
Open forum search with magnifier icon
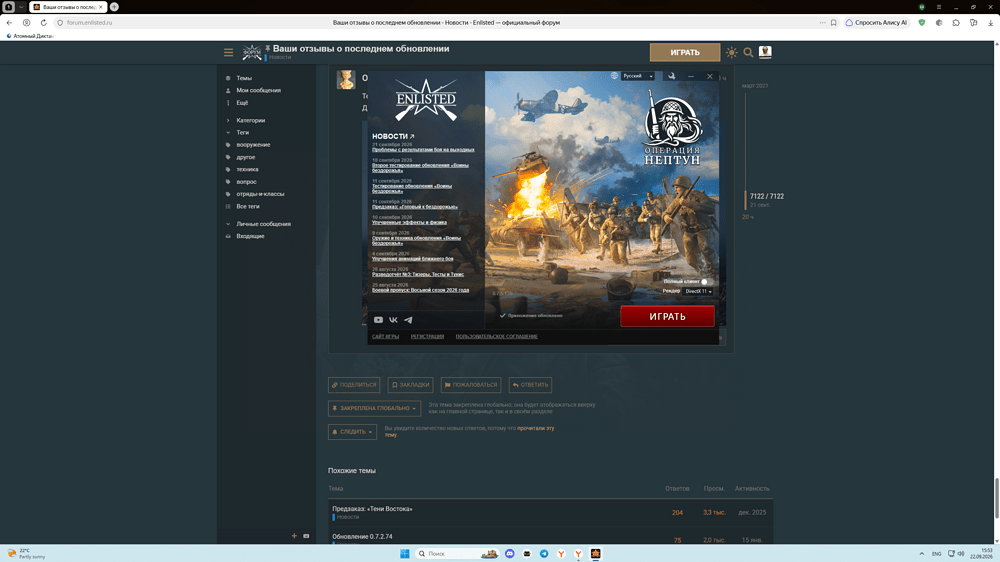pos(748,52)
